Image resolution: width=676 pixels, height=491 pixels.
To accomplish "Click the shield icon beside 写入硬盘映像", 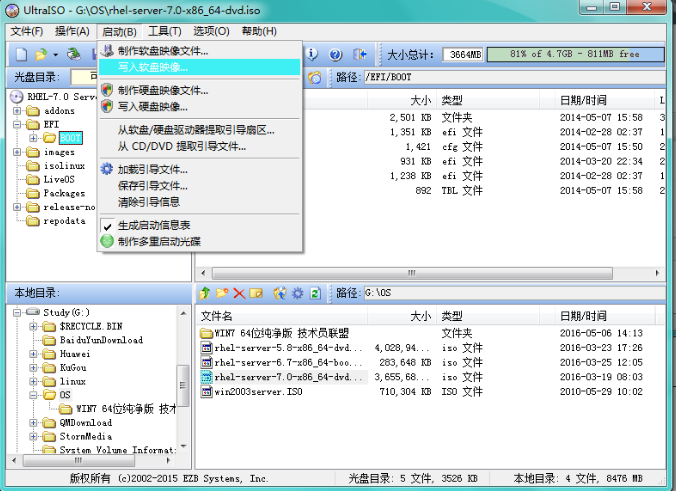I will (x=107, y=106).
